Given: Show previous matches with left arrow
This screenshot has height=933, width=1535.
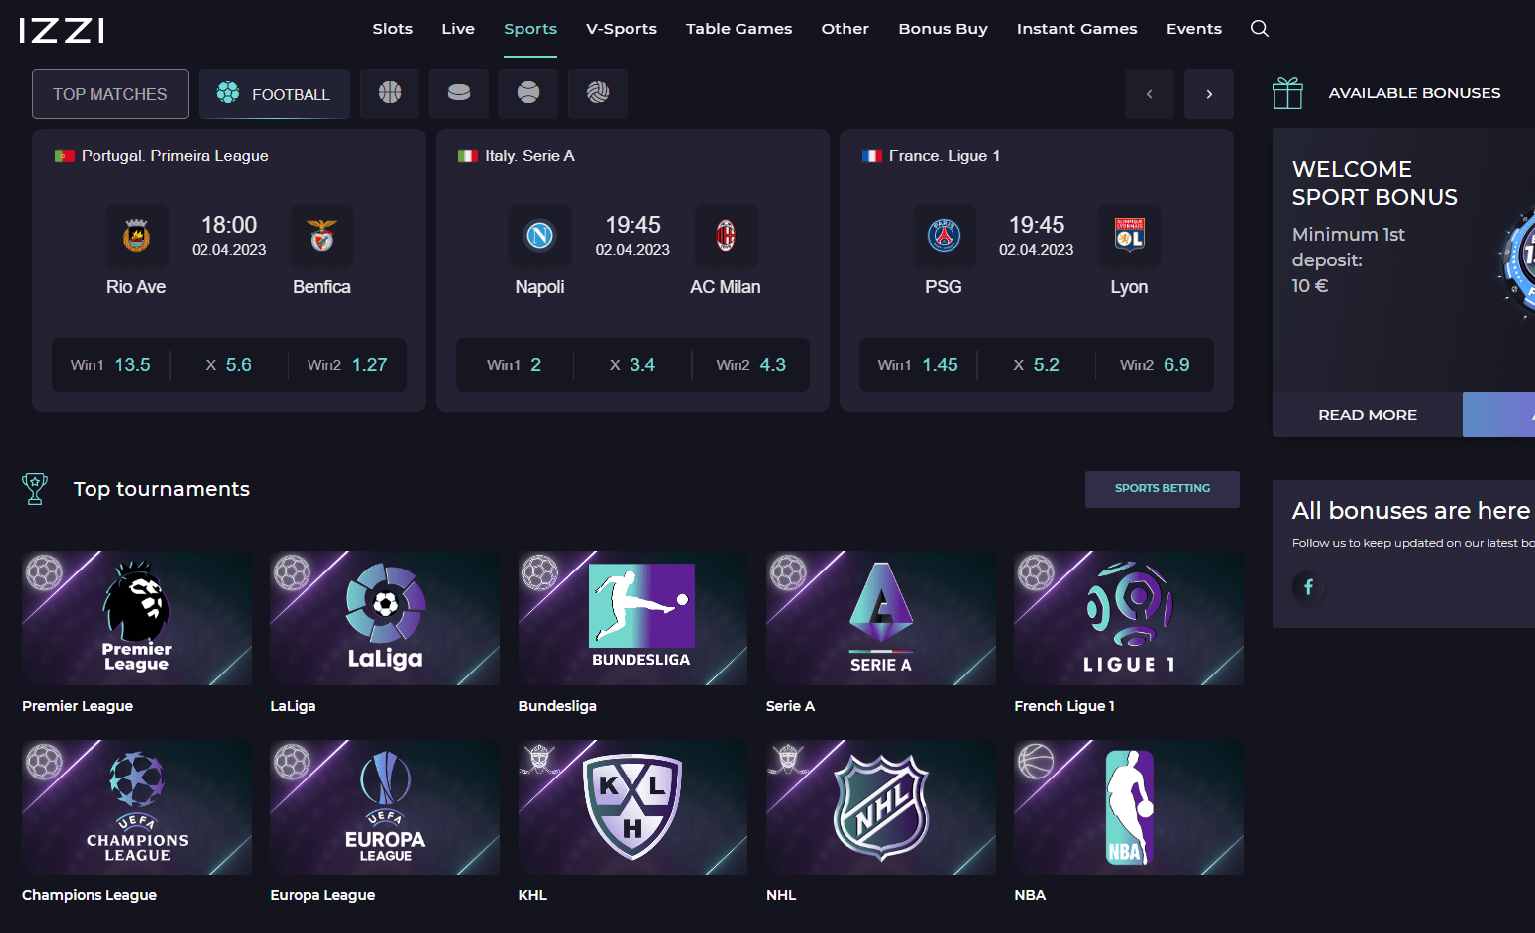Looking at the screenshot, I should [x=1149, y=94].
